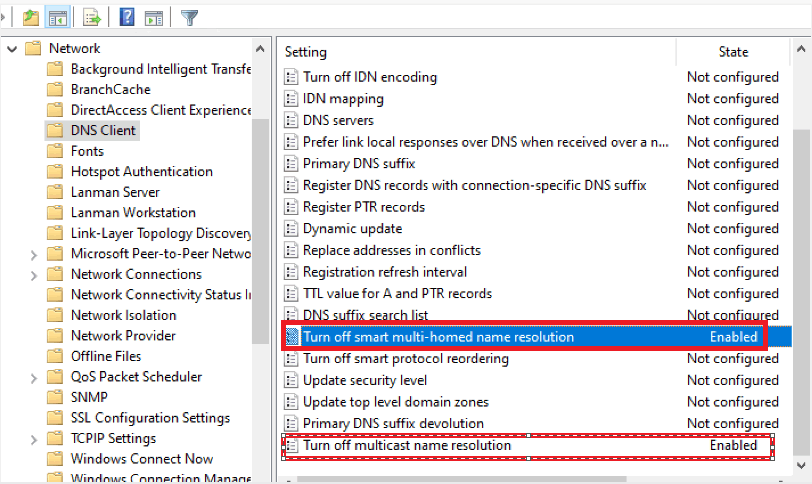Screen dimensions: 812x484
Task: Click the Export List toolbar icon
Action: (x=92, y=18)
